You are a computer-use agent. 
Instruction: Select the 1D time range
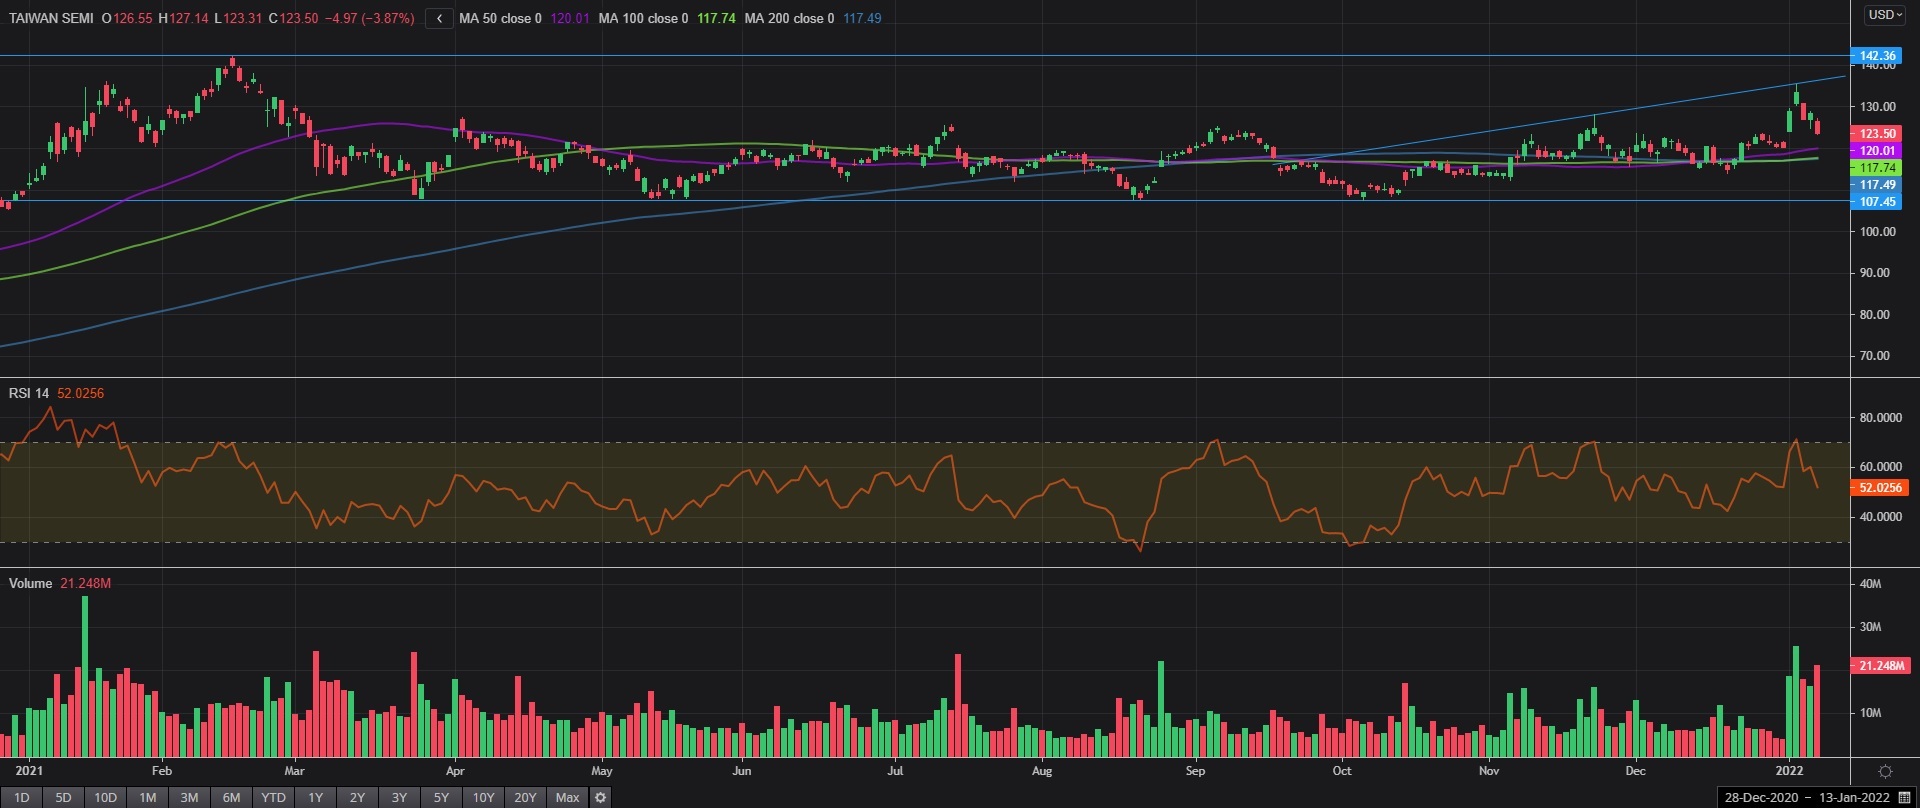21,797
